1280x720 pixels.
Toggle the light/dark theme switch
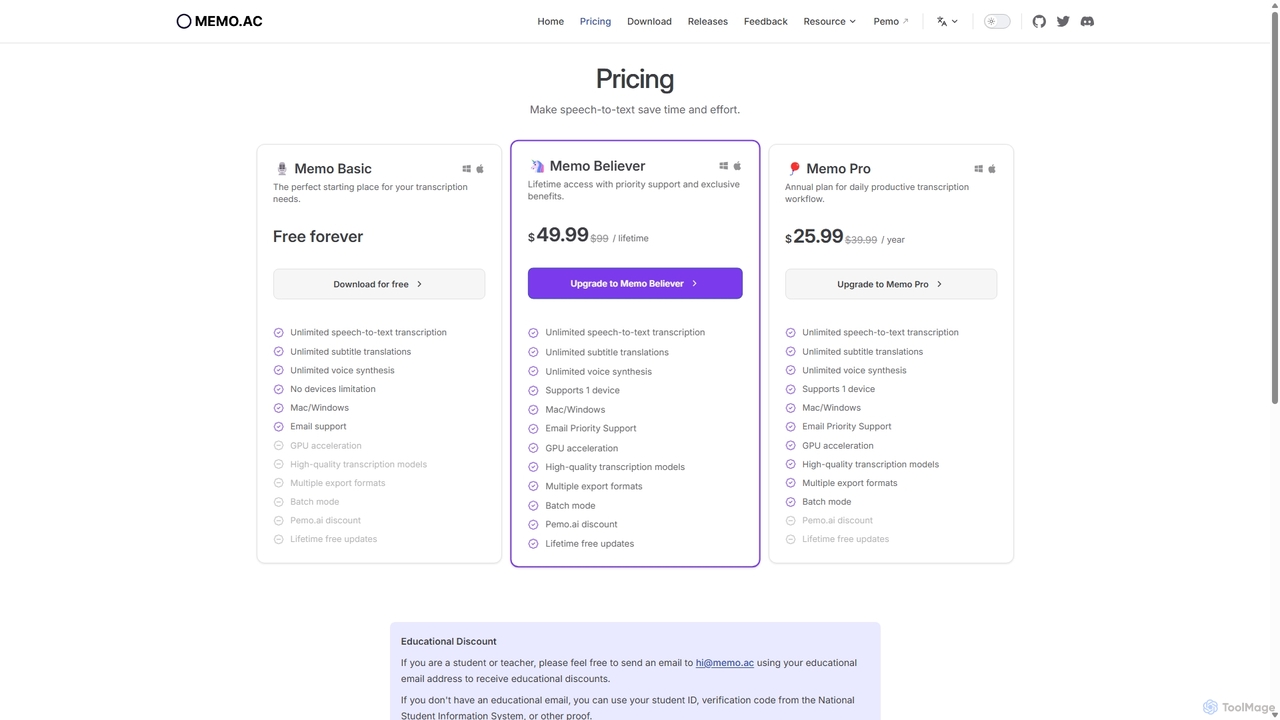pos(997,21)
